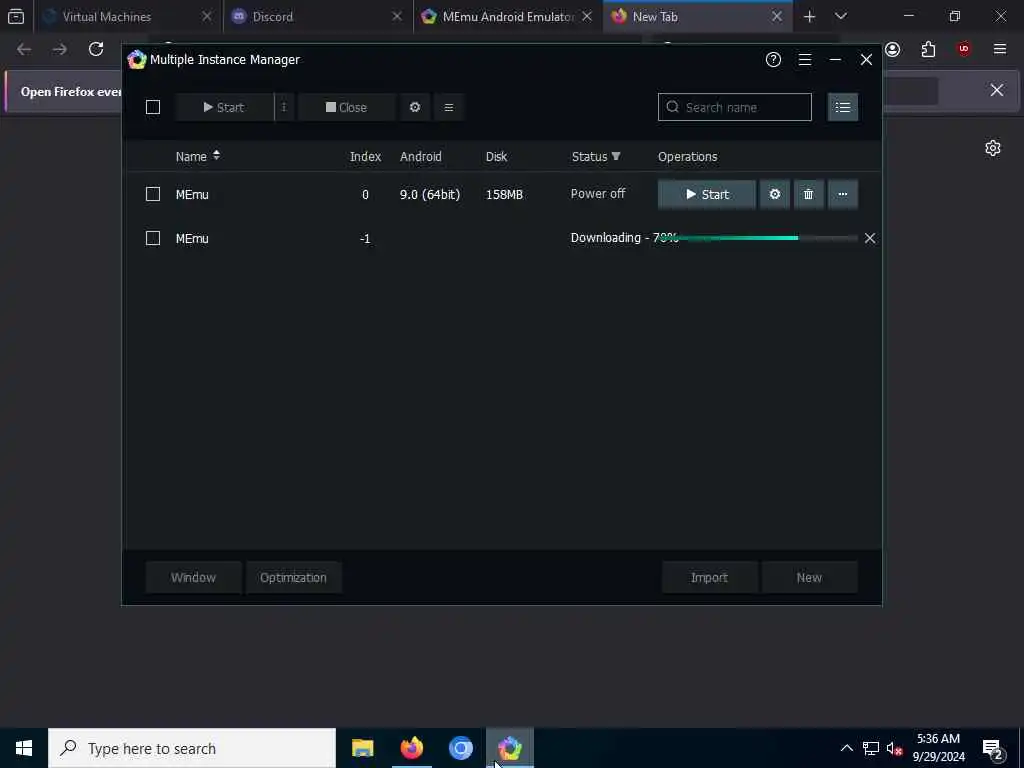
Task: Click the Index column header
Action: (x=365, y=156)
